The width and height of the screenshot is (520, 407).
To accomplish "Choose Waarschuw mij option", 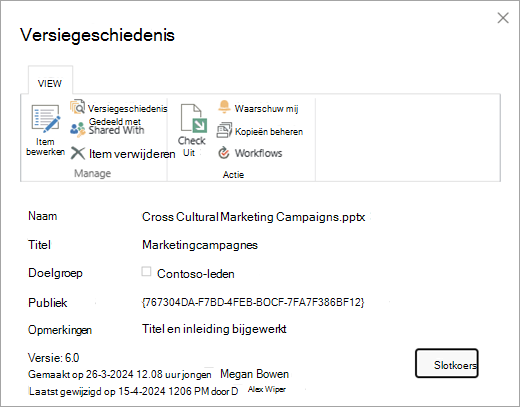I will pyautogui.click(x=266, y=109).
